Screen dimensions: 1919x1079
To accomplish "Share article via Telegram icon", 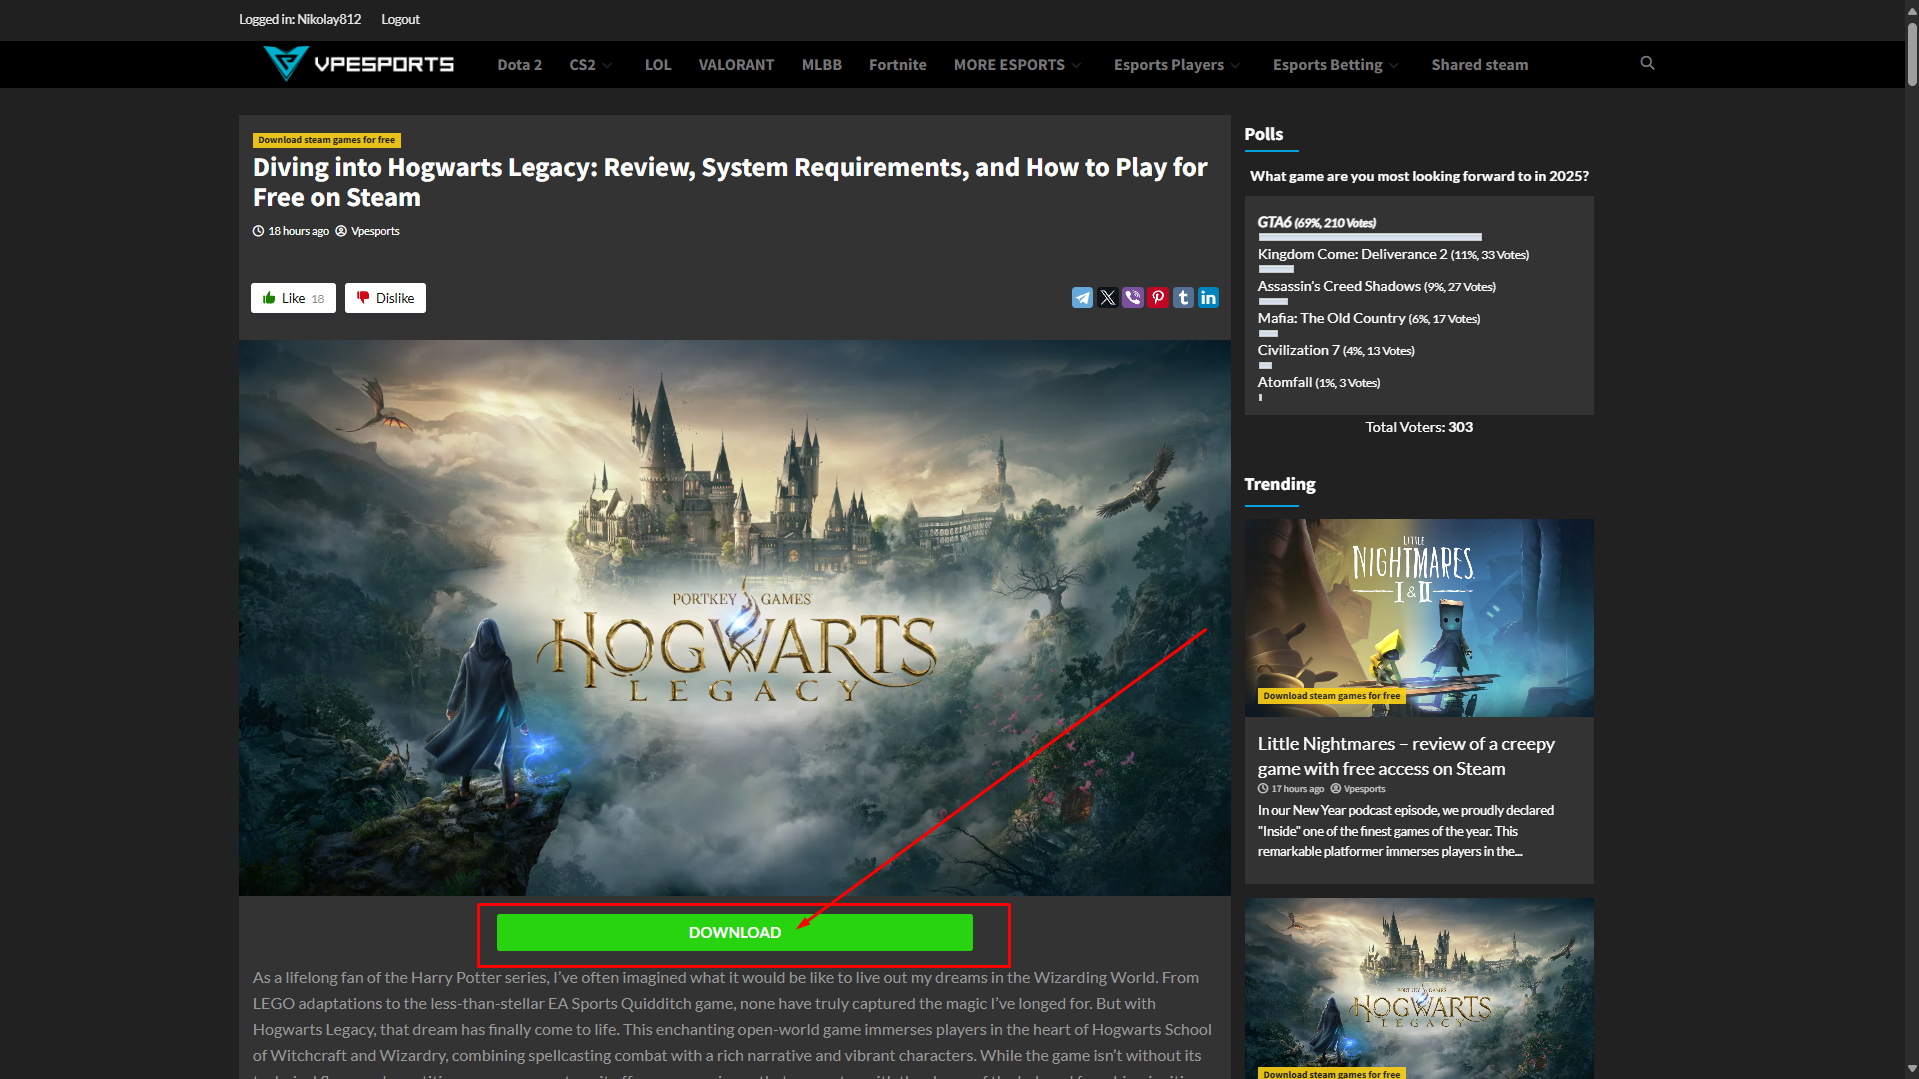I will click(x=1082, y=298).
